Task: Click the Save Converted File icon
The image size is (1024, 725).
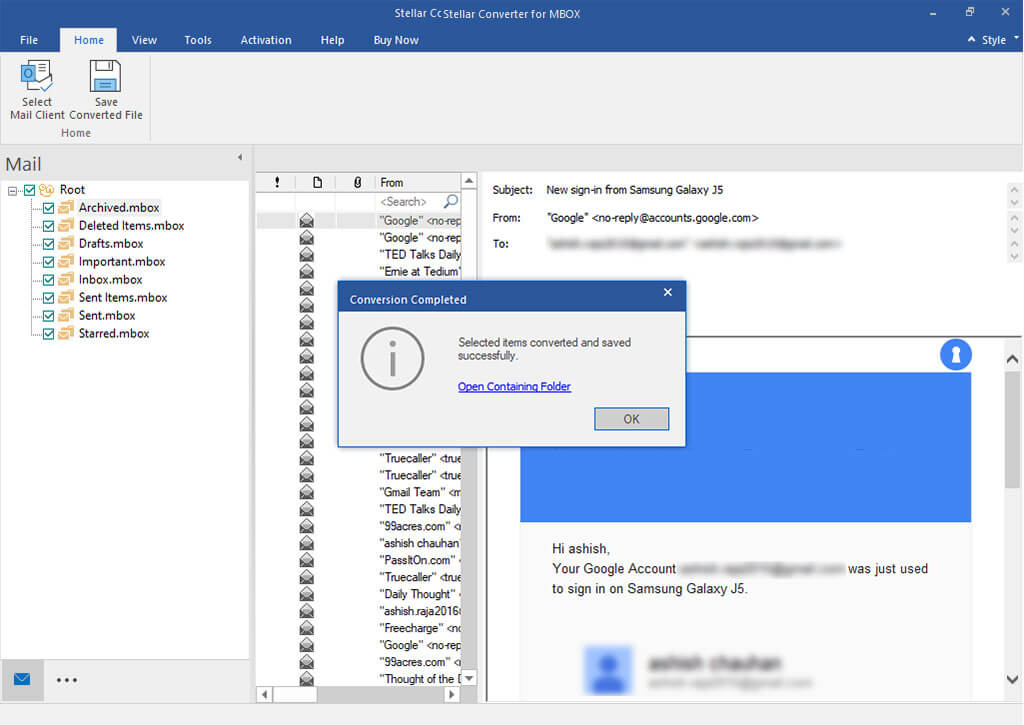Action: pos(105,78)
